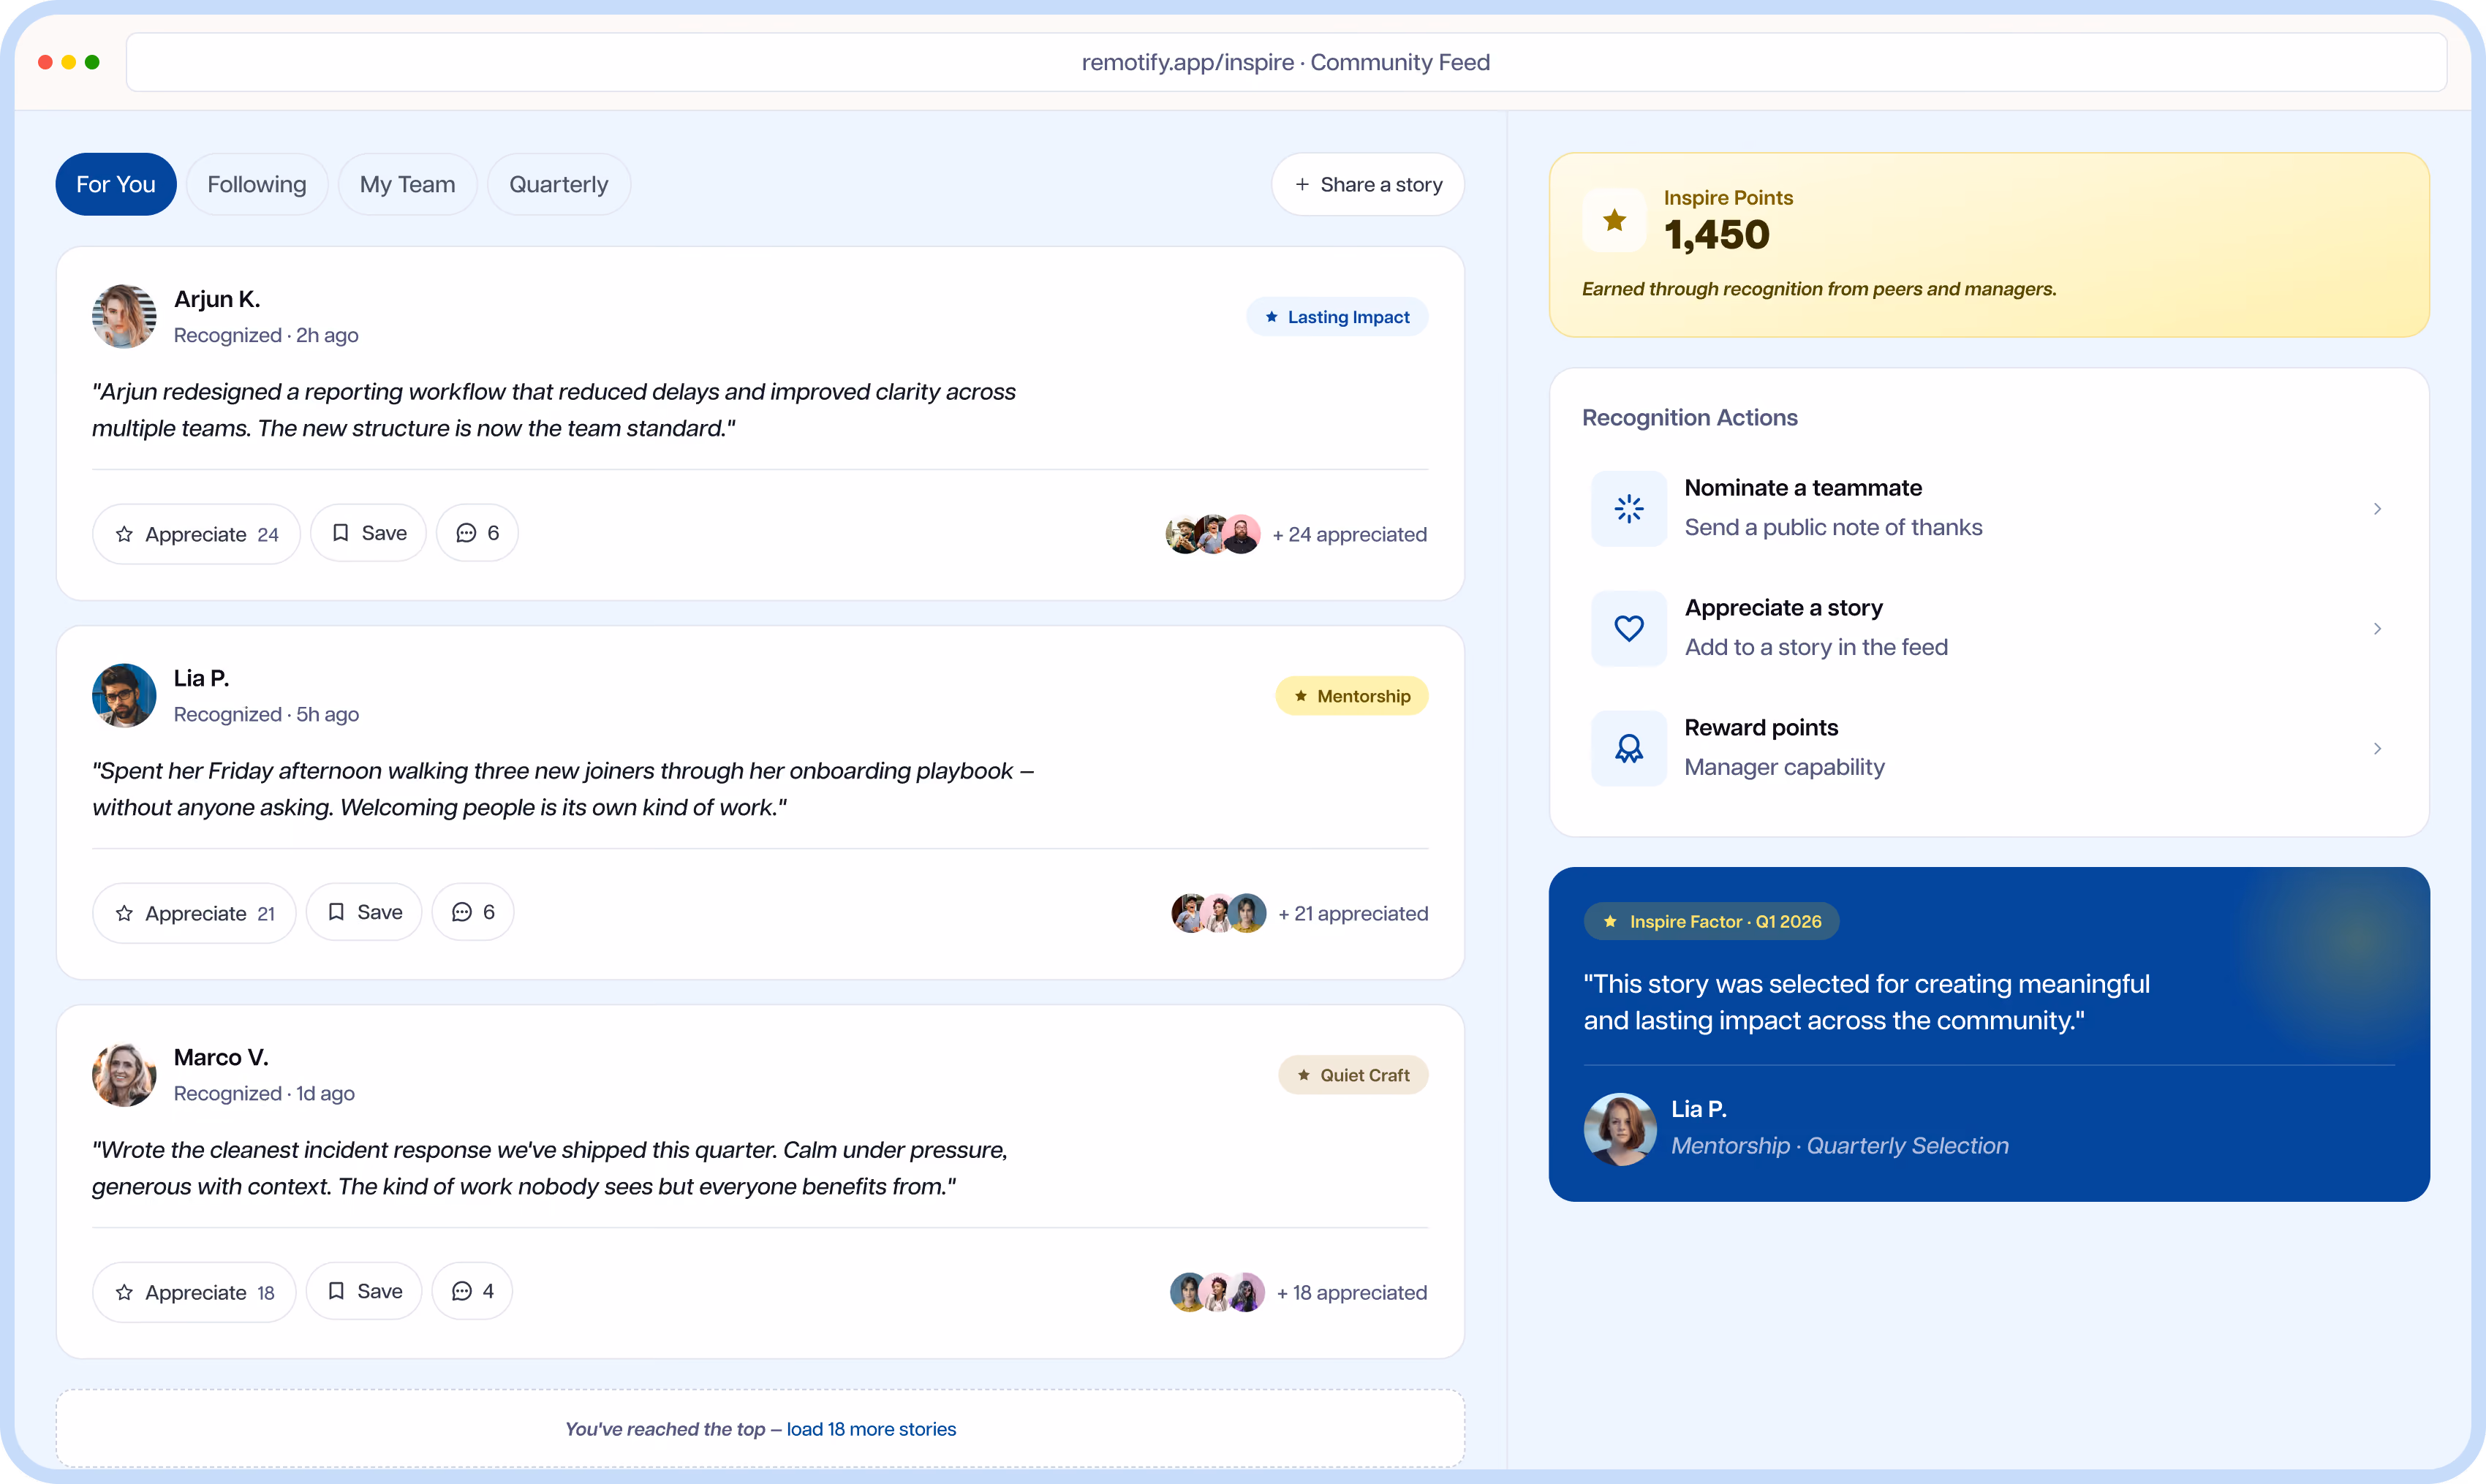Click the Quiet Craft badge

tap(1353, 1075)
